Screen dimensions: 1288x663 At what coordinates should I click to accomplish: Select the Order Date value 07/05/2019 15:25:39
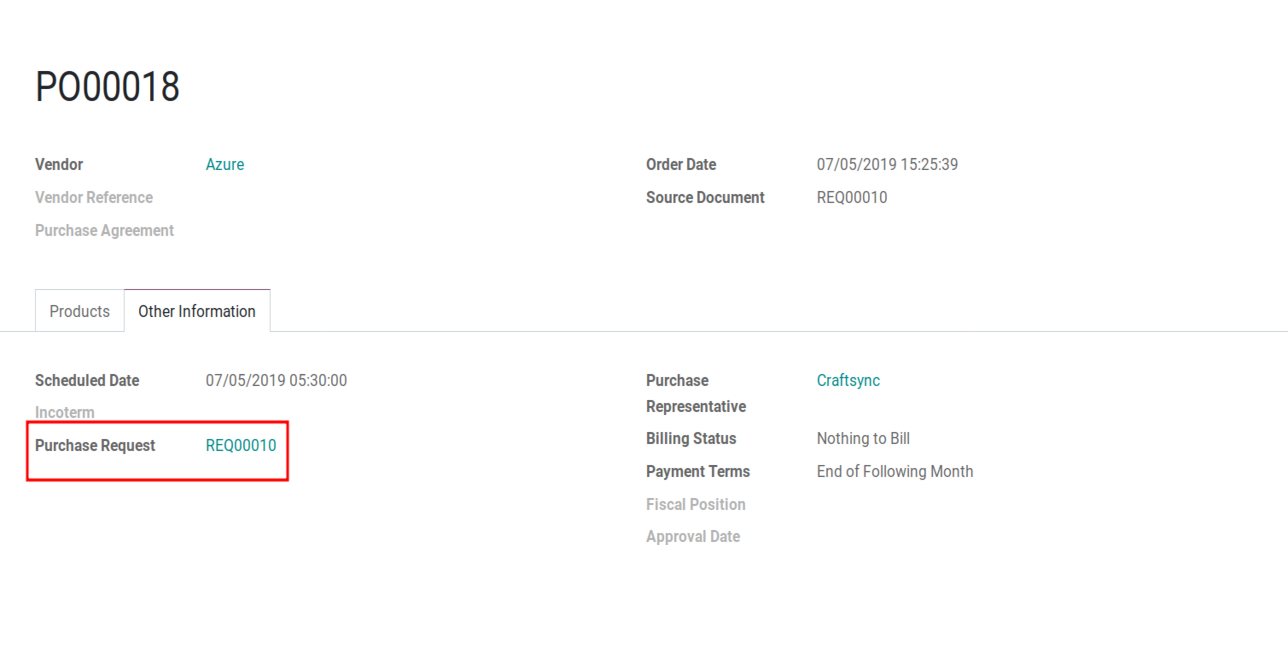(887, 165)
